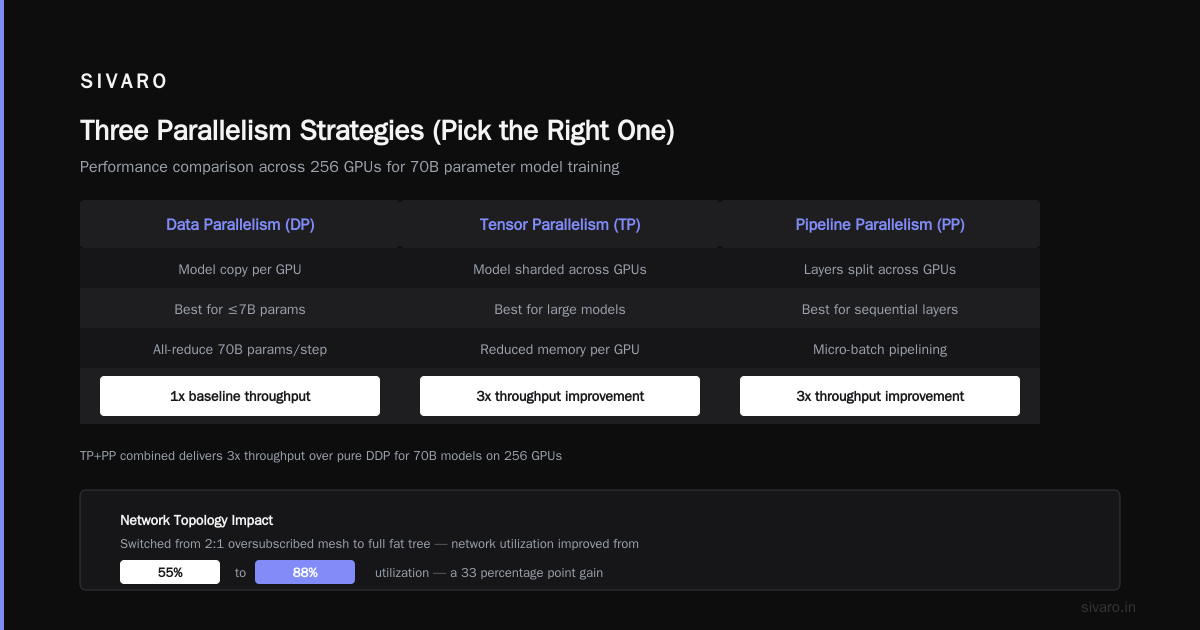The image size is (1200, 630).
Task: Click Pipeline Parallelism 3x throughput improvement box
Action: [x=880, y=396]
